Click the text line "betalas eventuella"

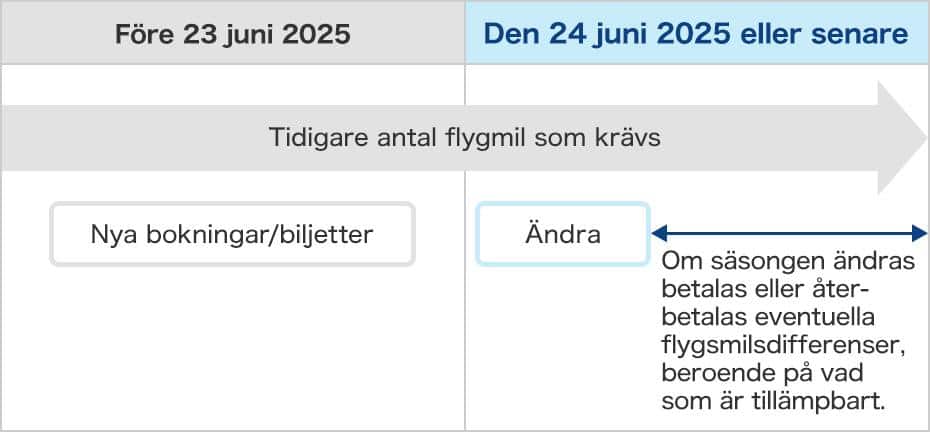point(769,318)
